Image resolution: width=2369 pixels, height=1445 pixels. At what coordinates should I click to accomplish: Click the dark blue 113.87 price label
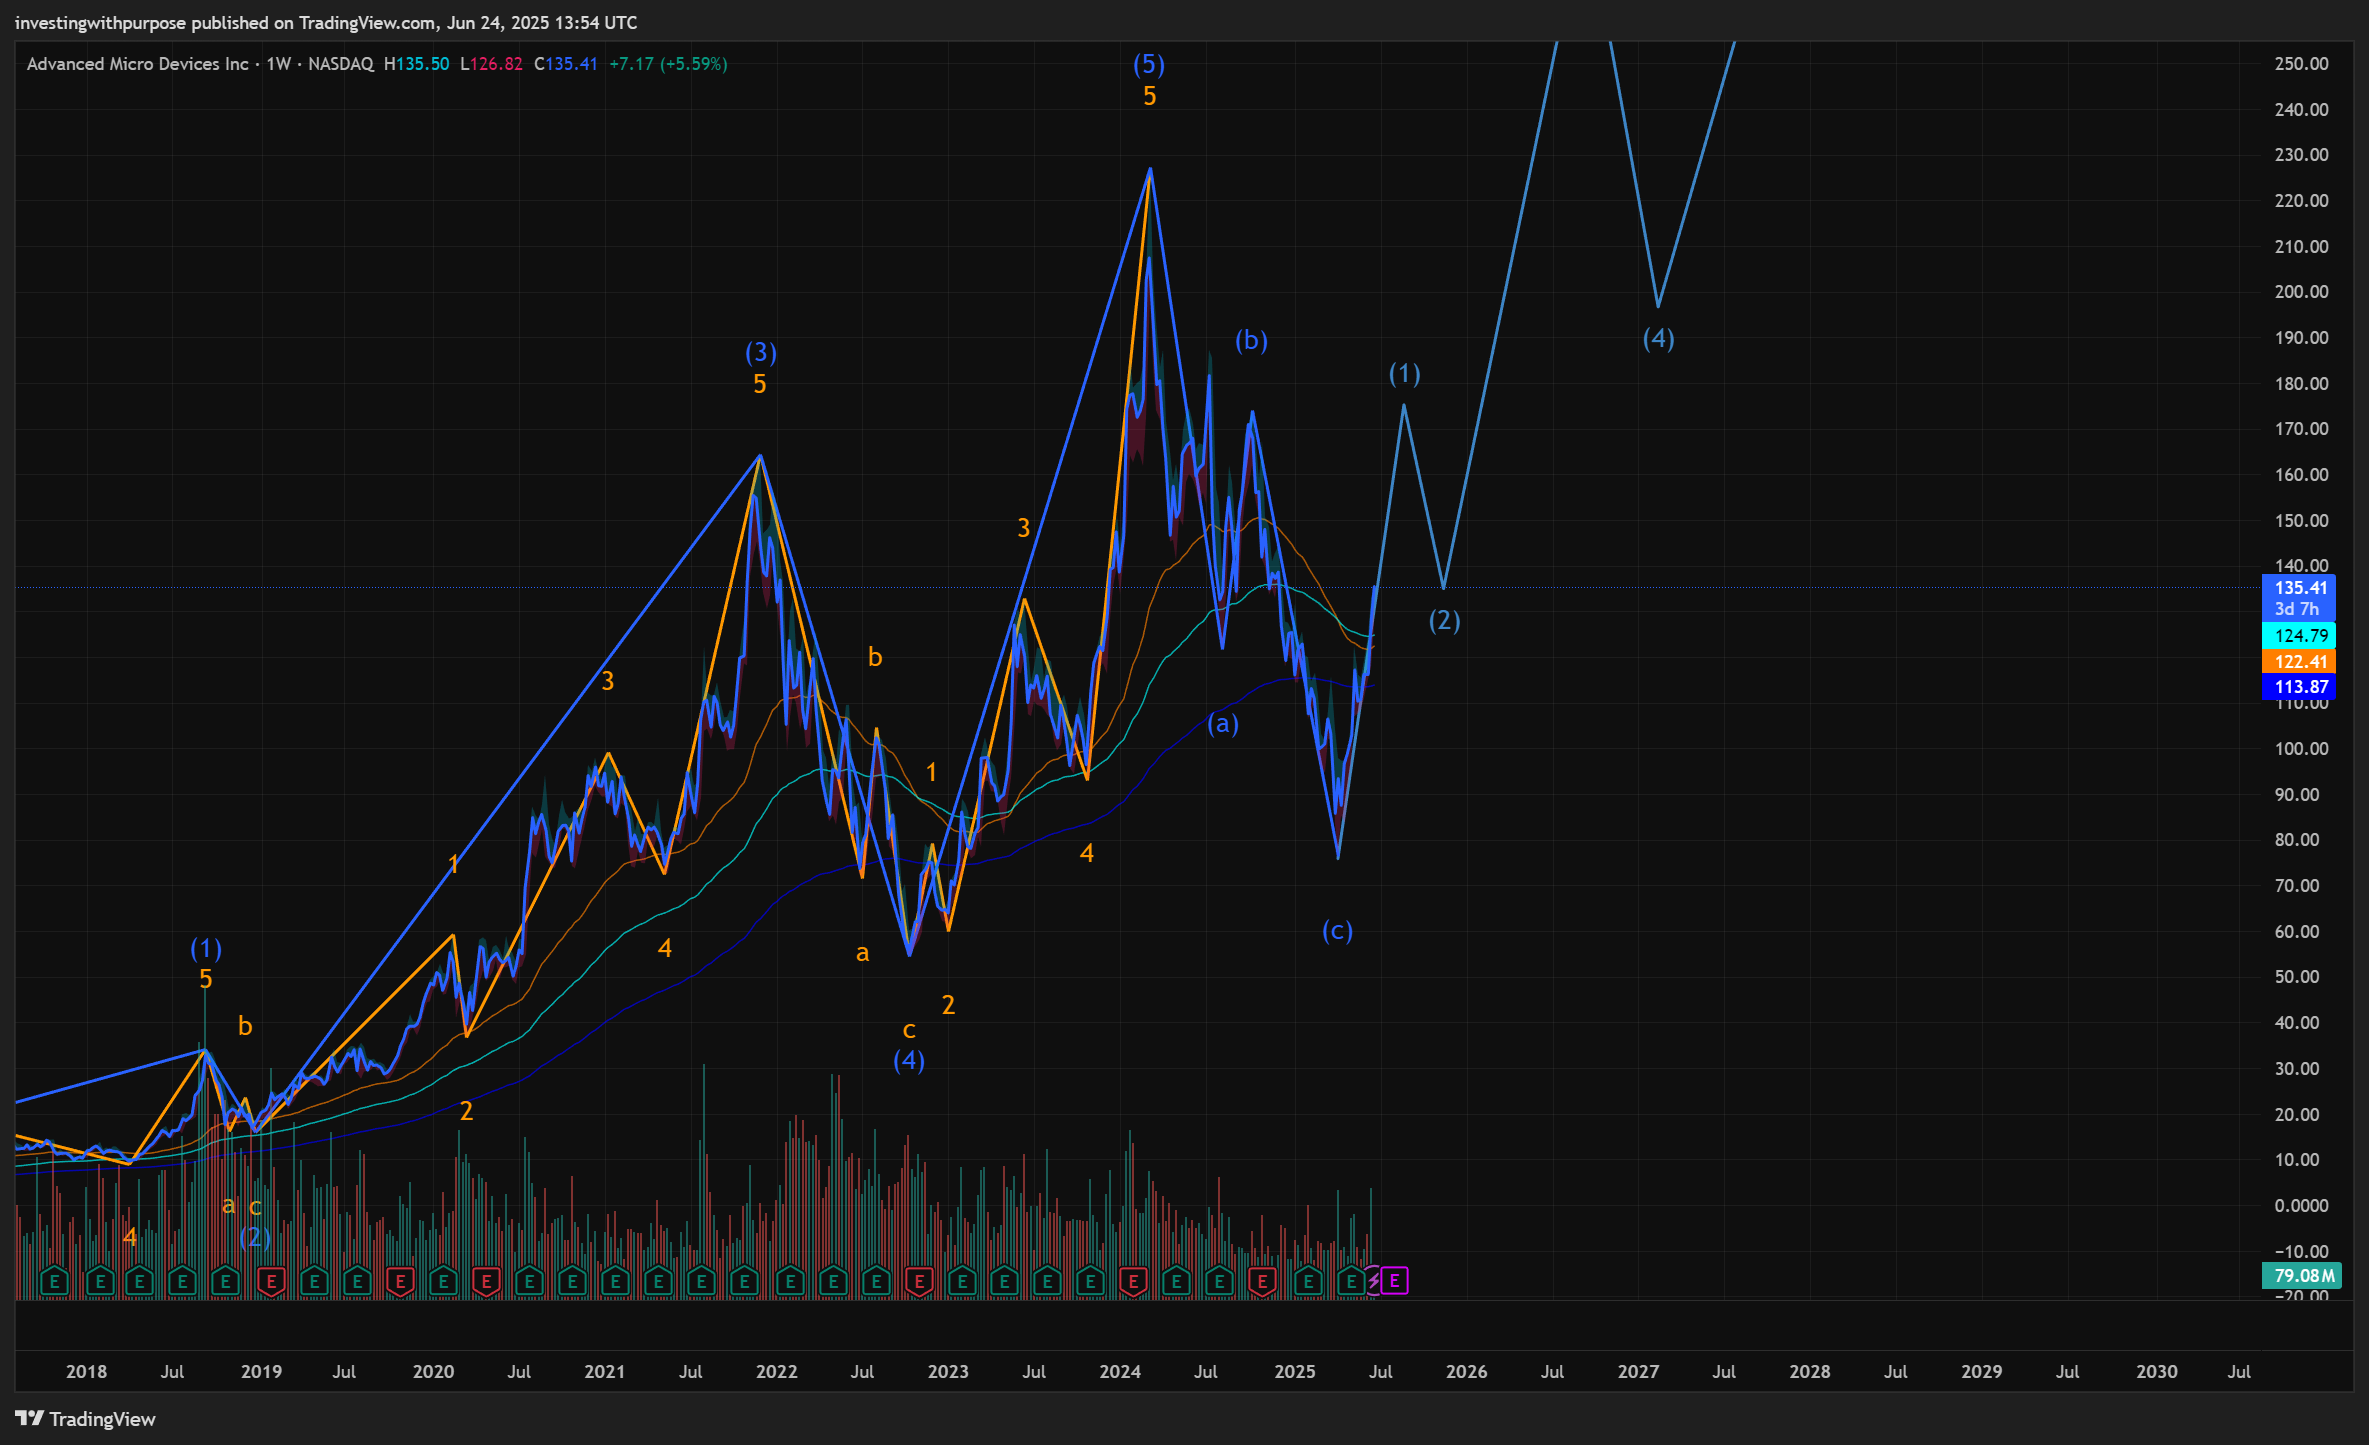pyautogui.click(x=2299, y=687)
